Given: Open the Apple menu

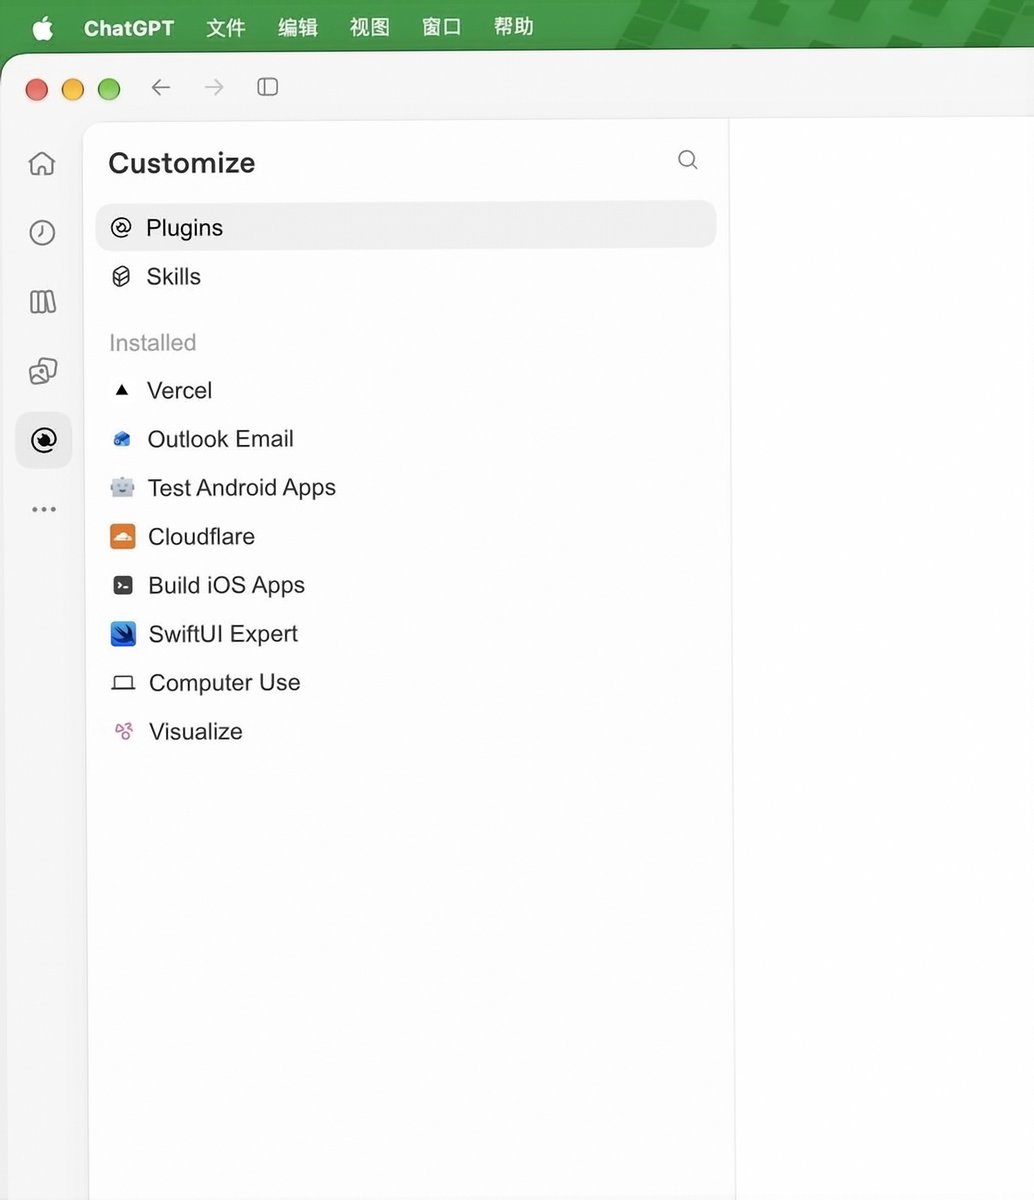Looking at the screenshot, I should click(x=42, y=28).
